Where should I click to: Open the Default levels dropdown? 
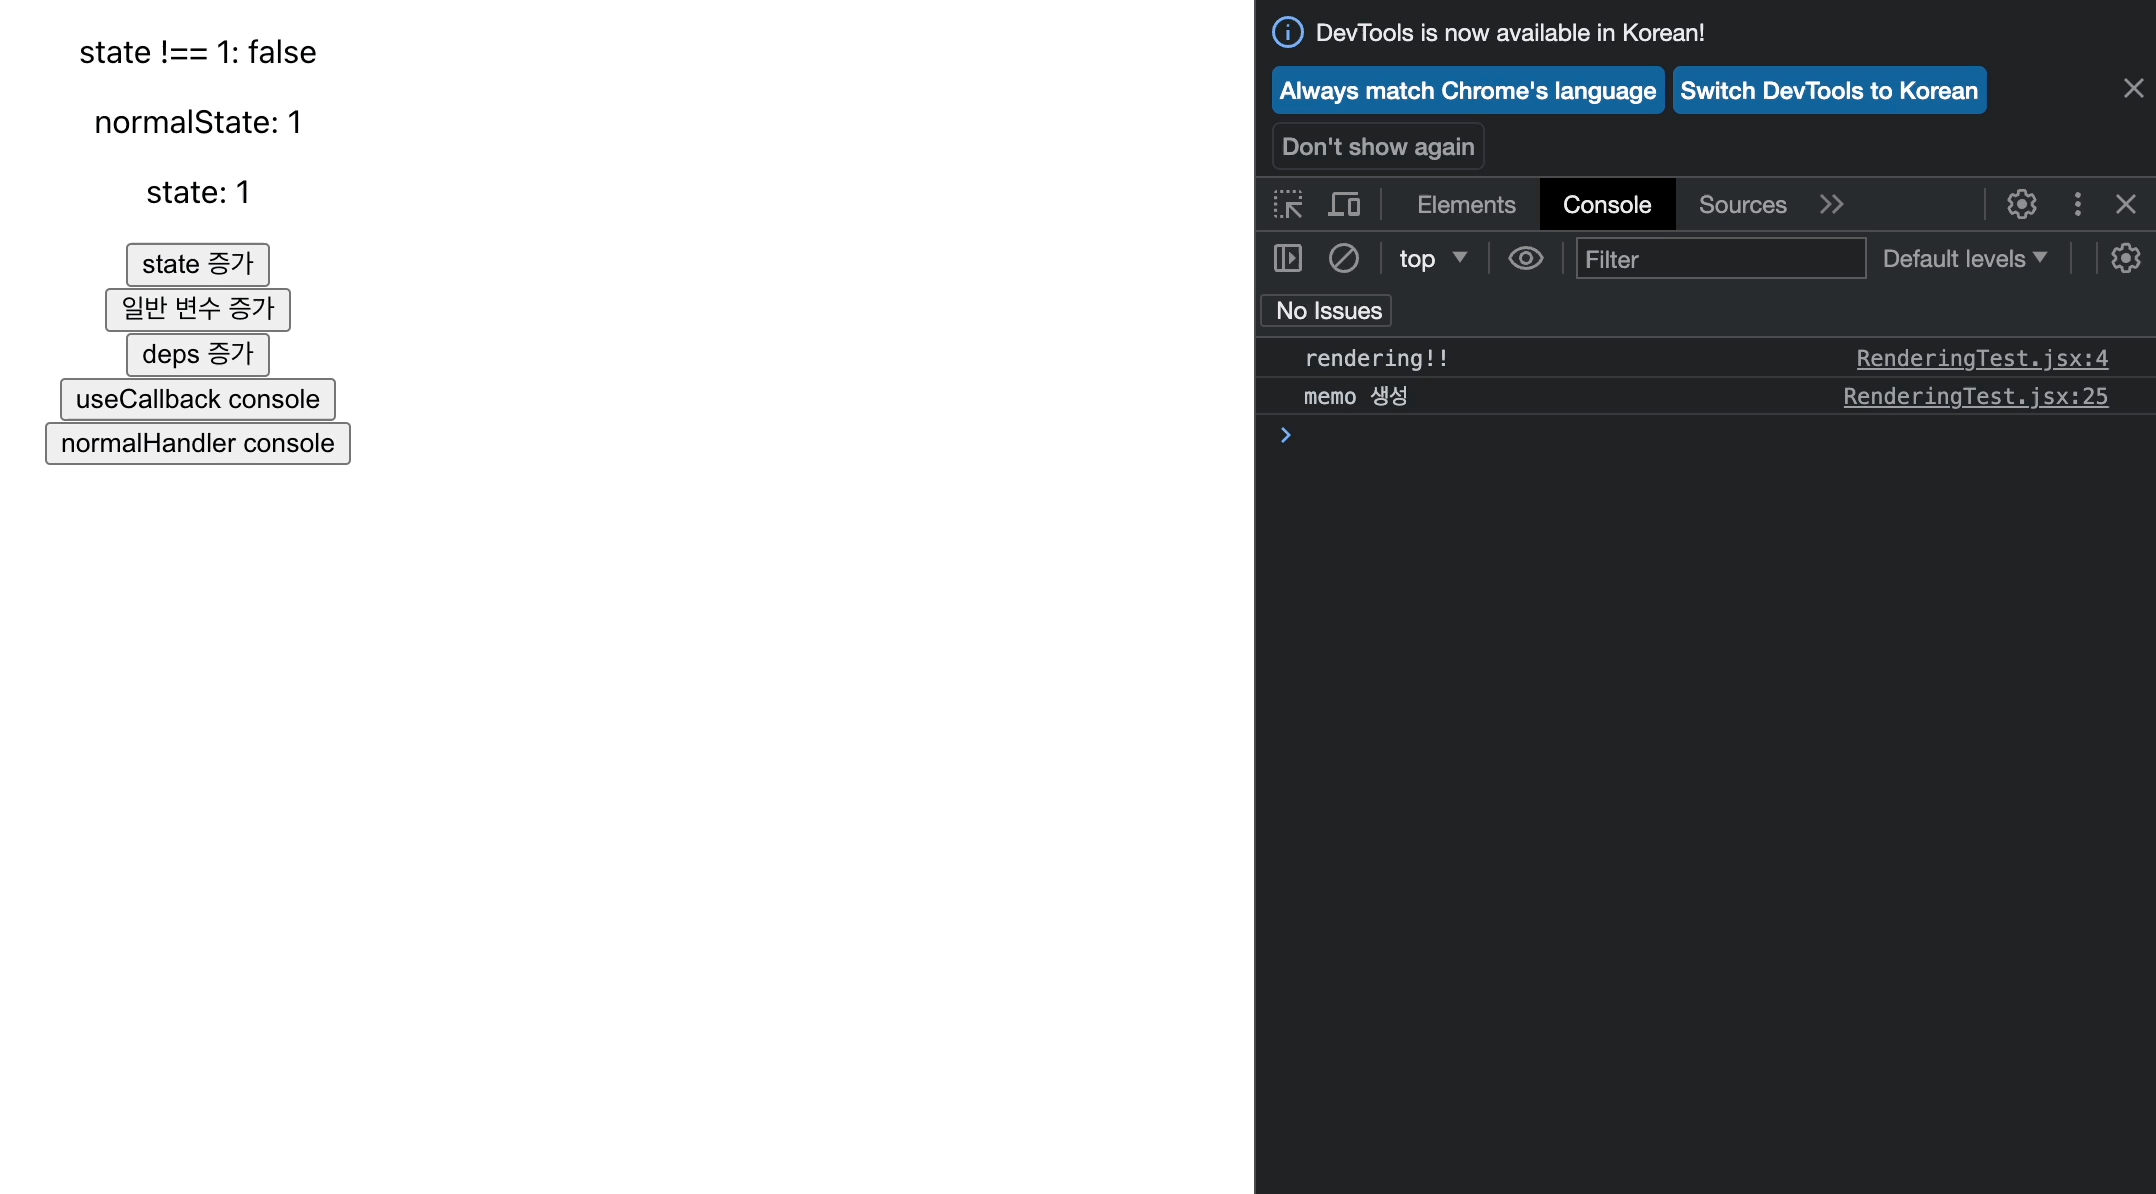1964,259
